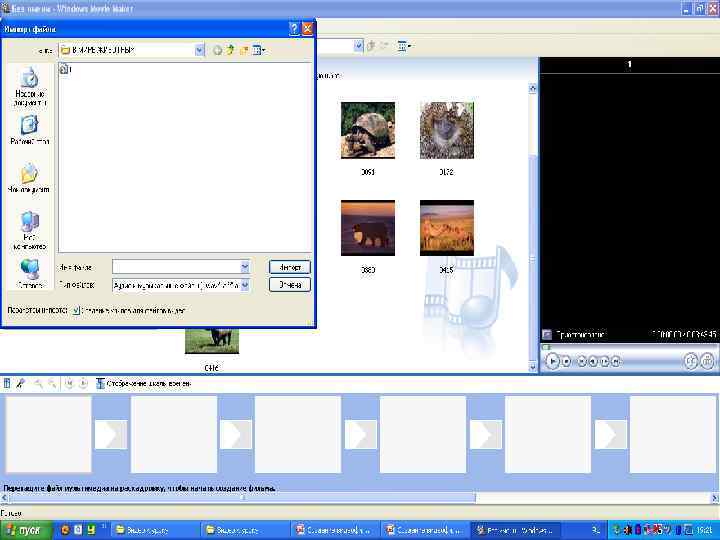Open Set Audio Levels in storyboard toolbar

point(7,383)
